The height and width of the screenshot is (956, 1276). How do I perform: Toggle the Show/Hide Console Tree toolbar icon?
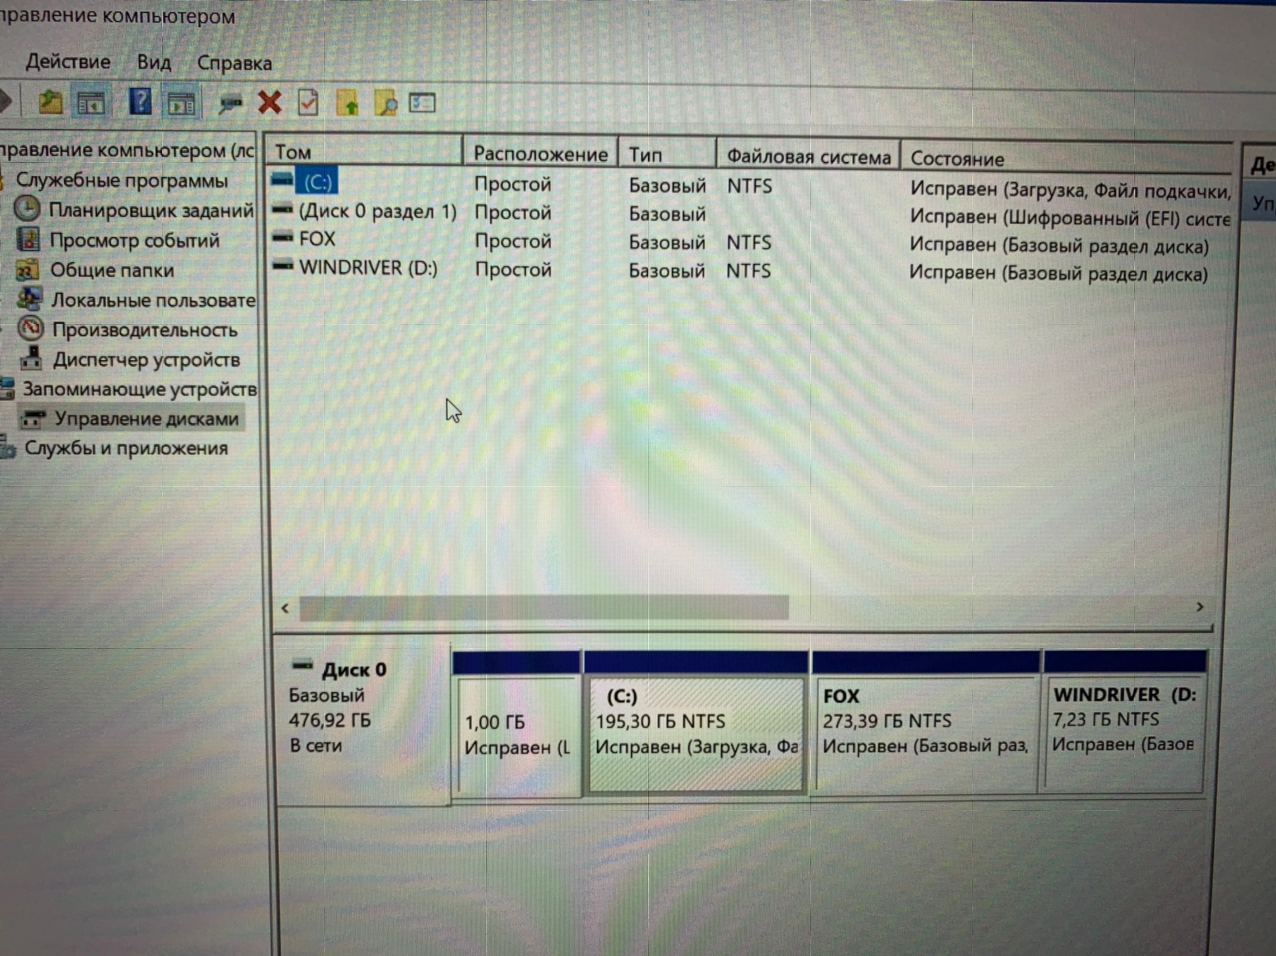click(x=91, y=102)
